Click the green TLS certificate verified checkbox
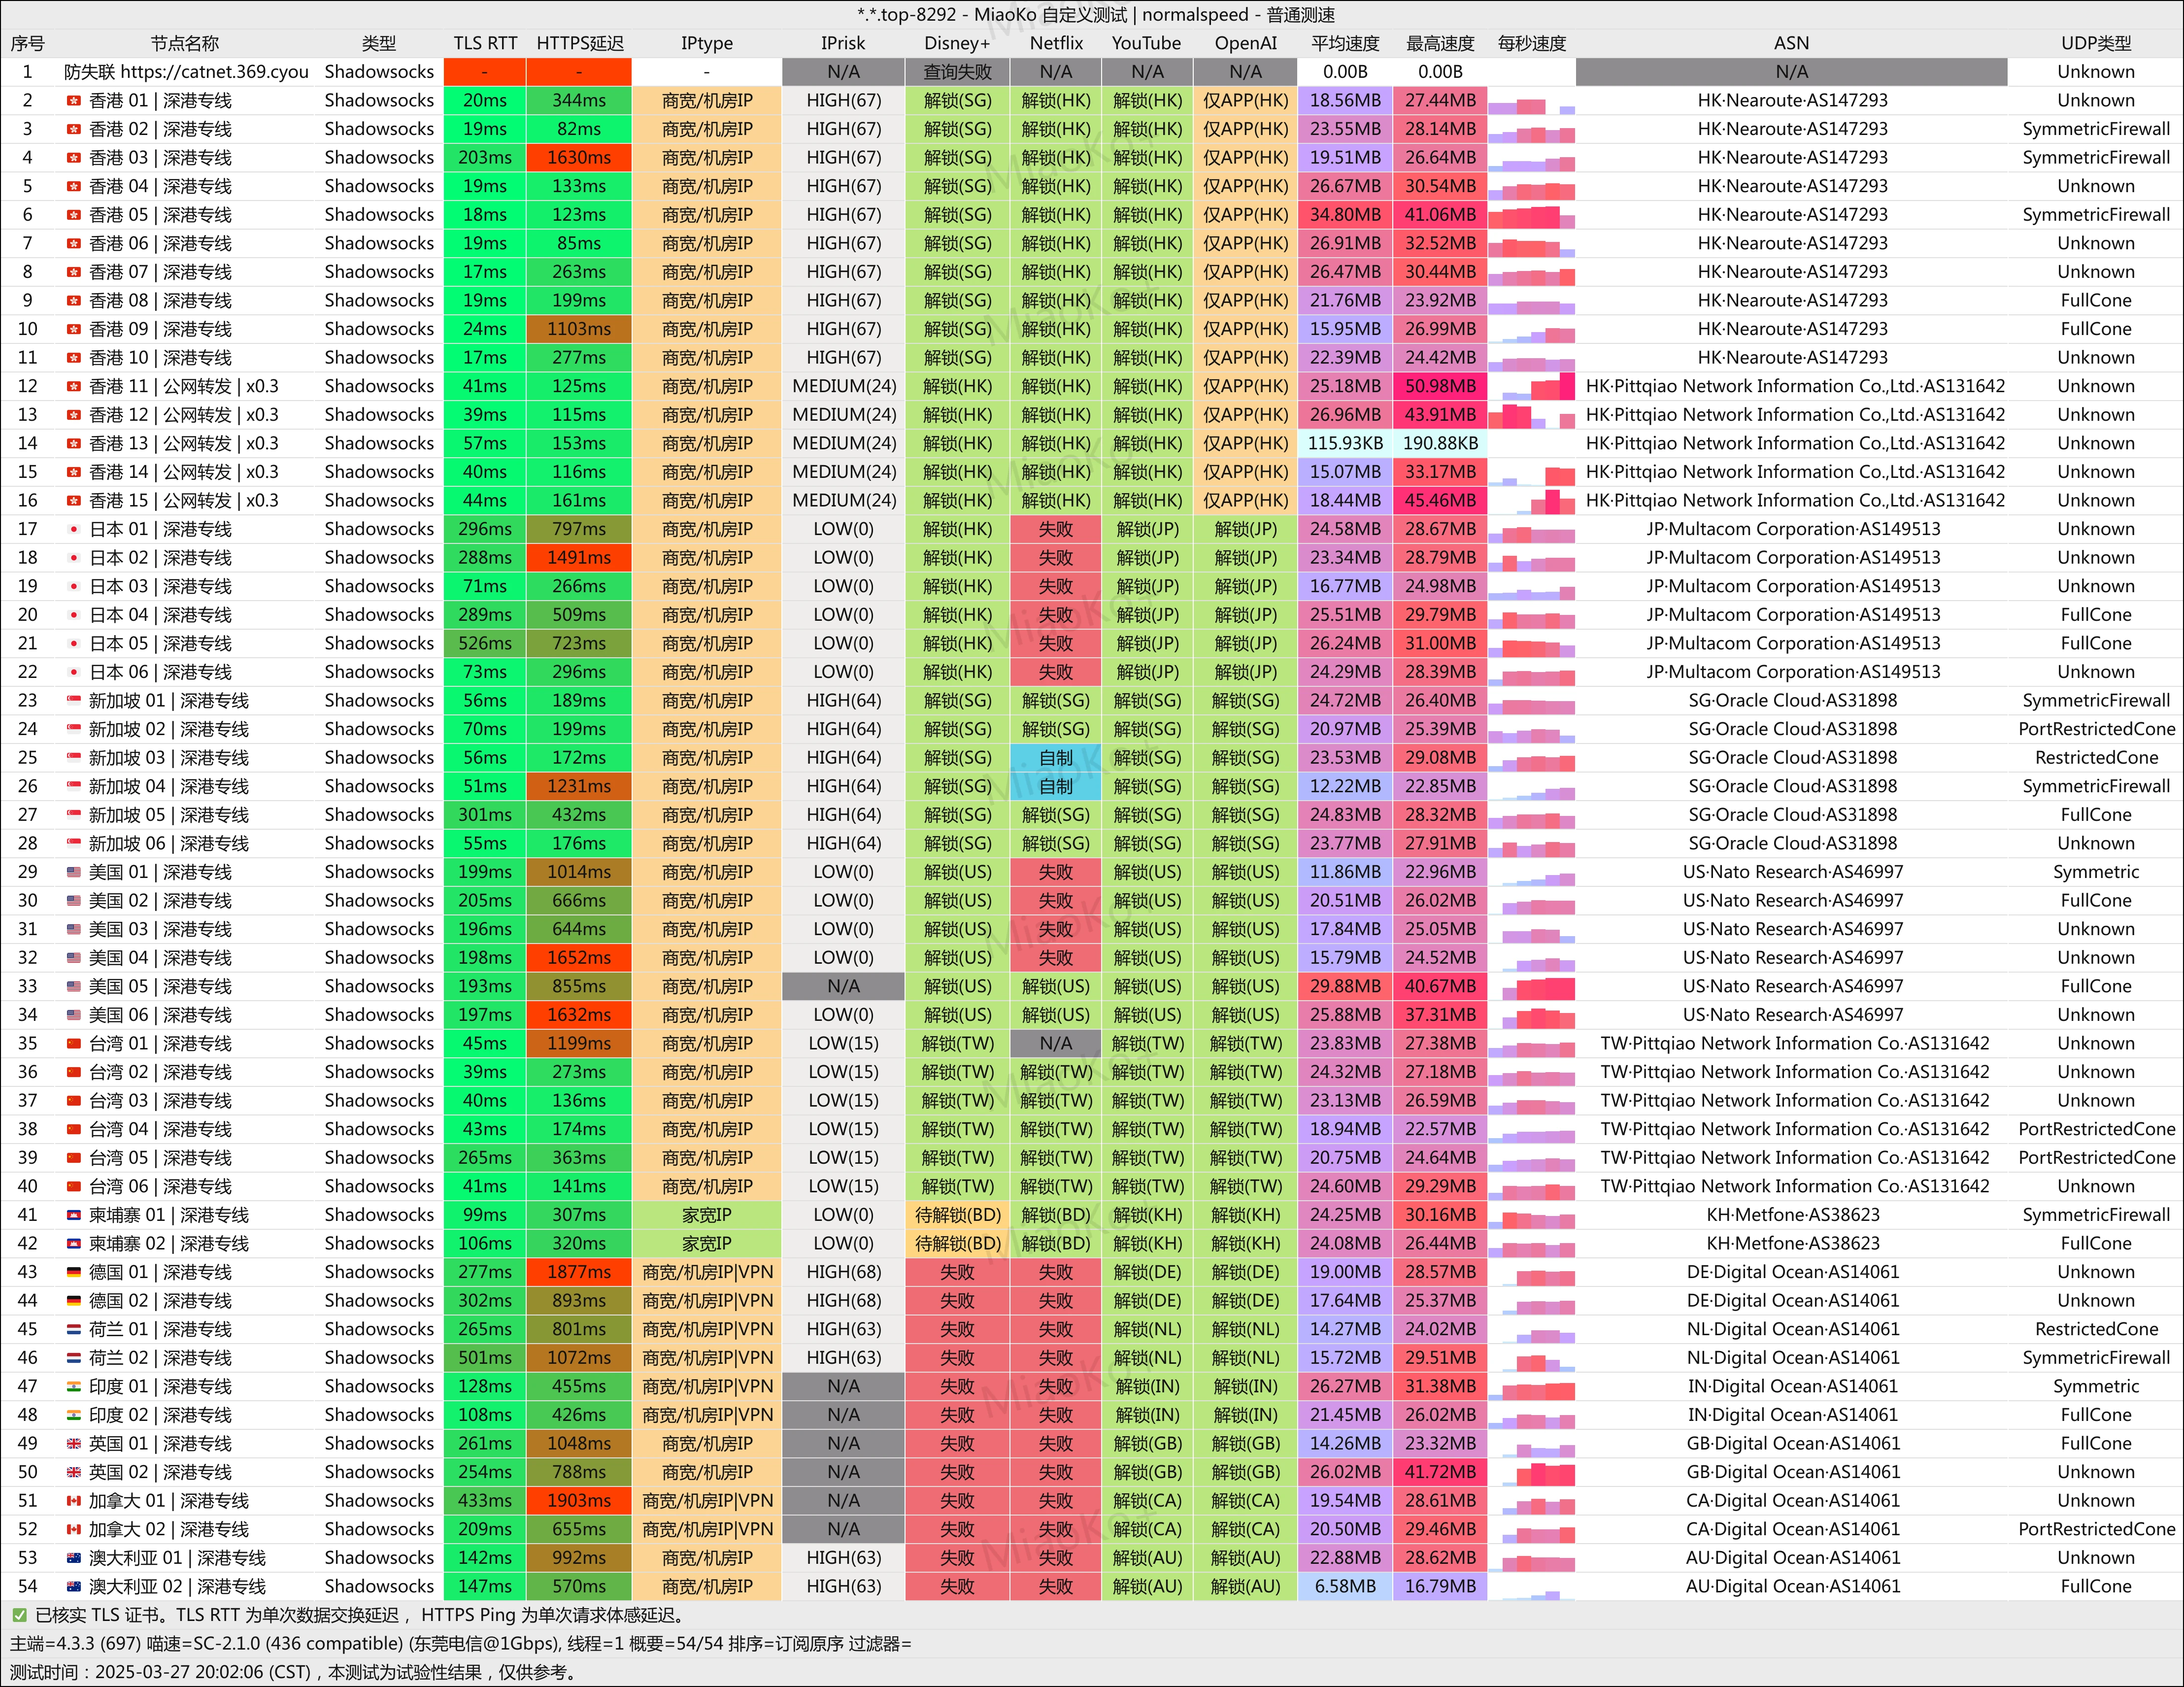 [x=19, y=1615]
